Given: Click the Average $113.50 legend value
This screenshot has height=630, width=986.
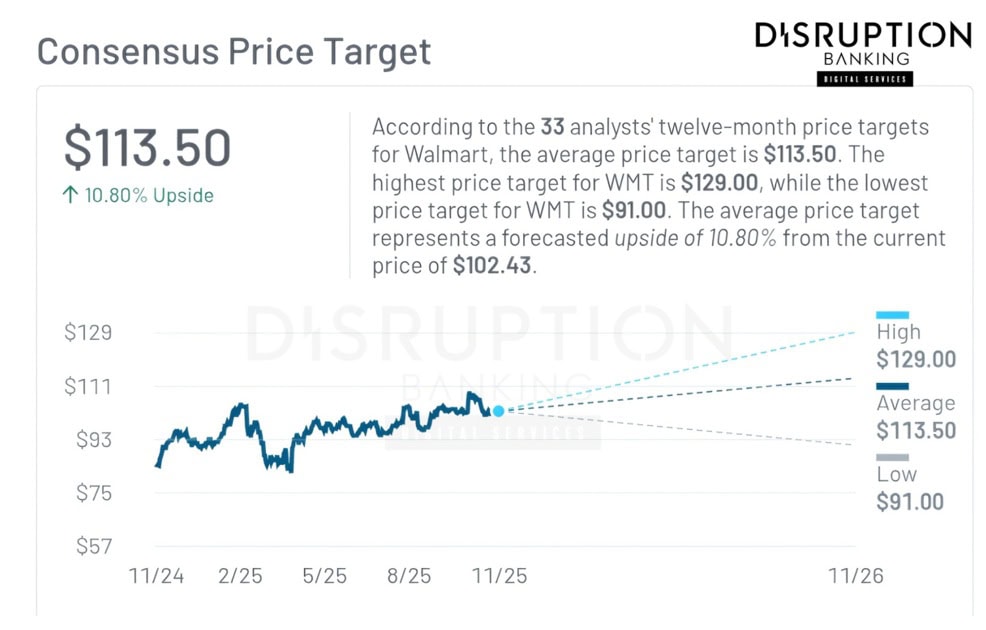Looking at the screenshot, I should [x=916, y=431].
